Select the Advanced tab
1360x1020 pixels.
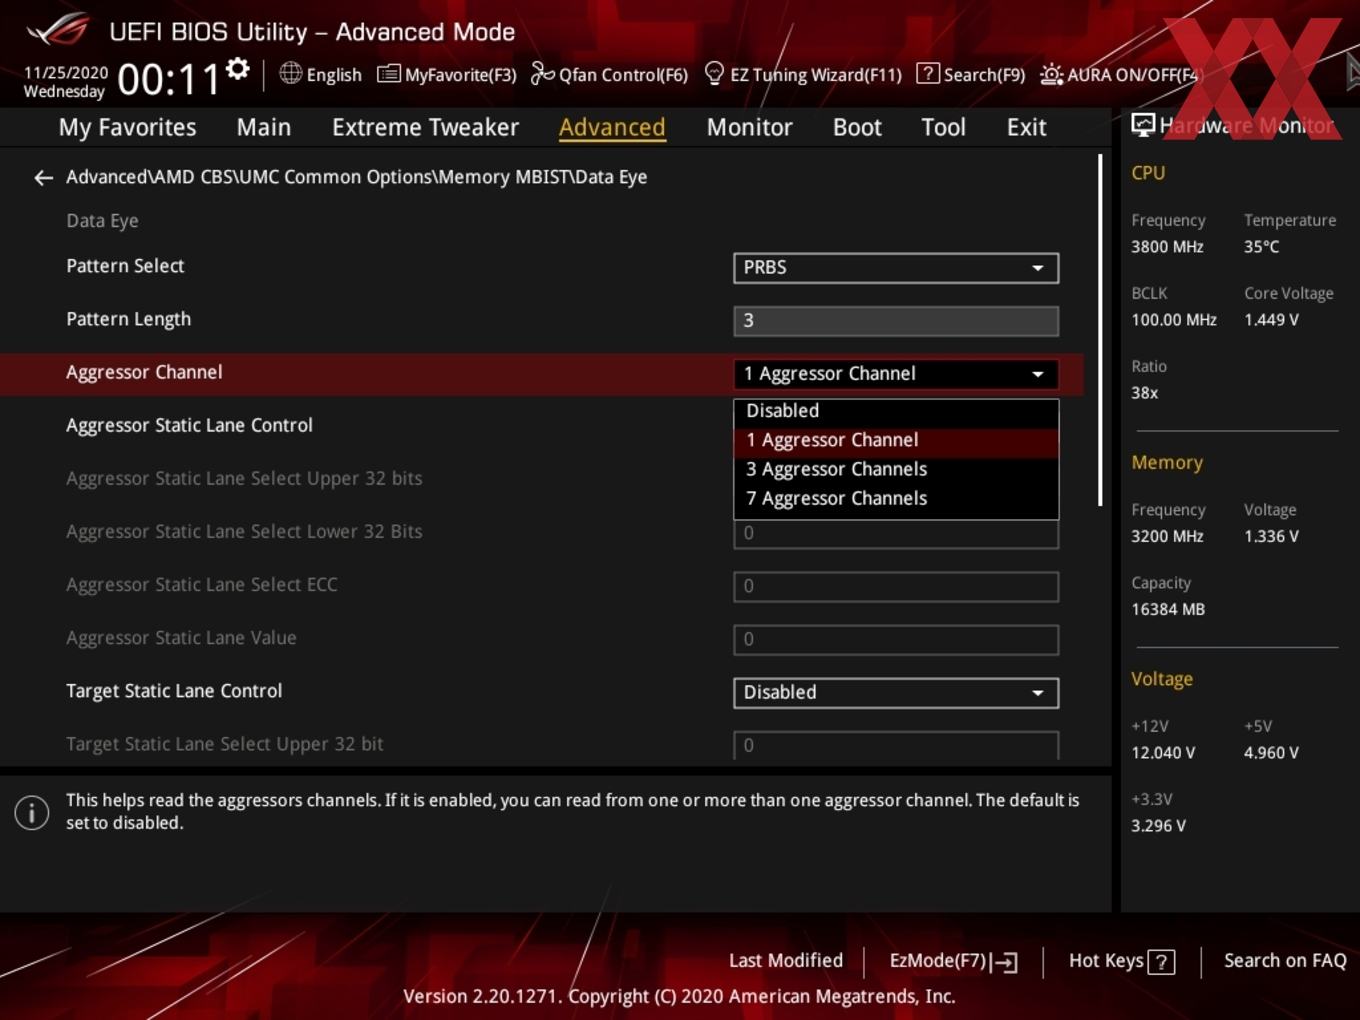(x=612, y=127)
